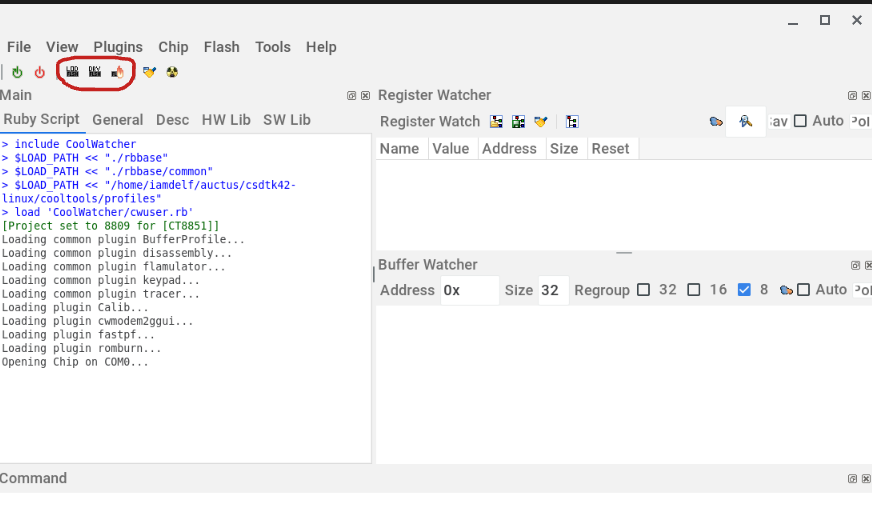Click the first icon after Register Watch label
The width and height of the screenshot is (872, 512).
(x=497, y=121)
